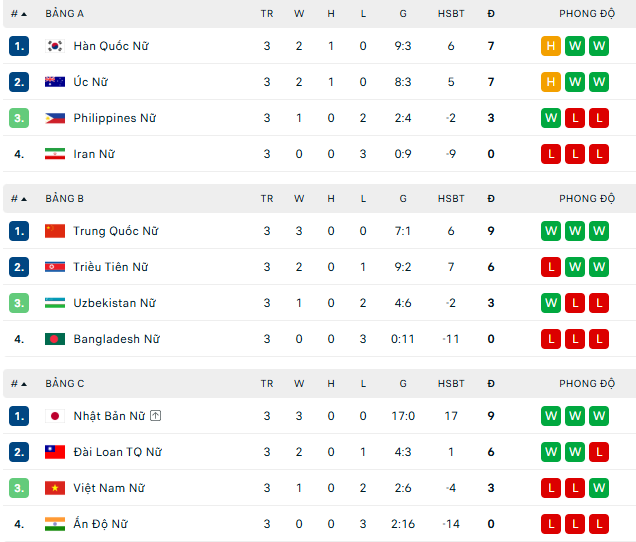This screenshot has width=636, height=542.
Task: Click the Australia flag icon
Action: point(55,82)
